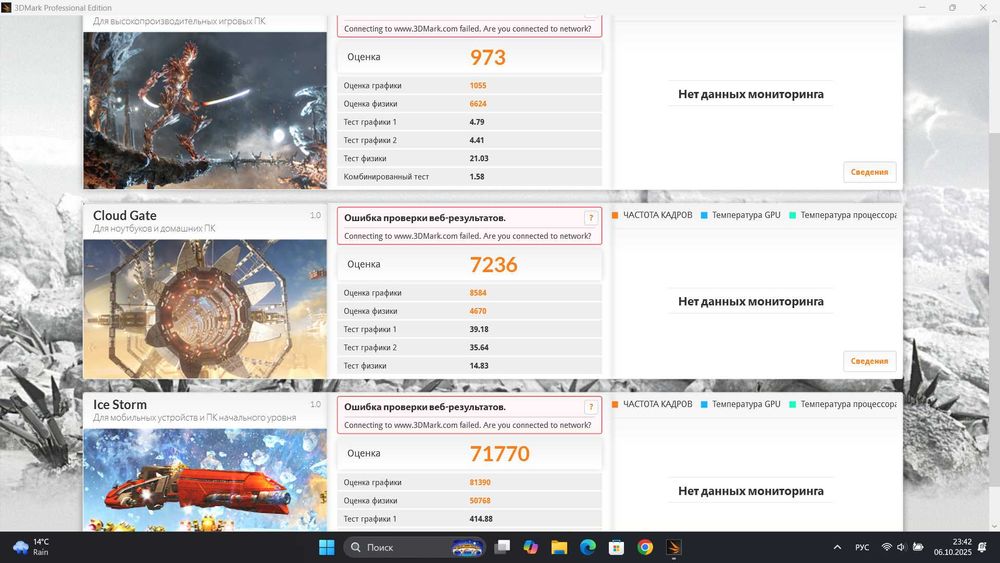1000x563 pixels.
Task: Select Cloud Gate Температура GPU blue legend swatch
Action: coord(704,216)
